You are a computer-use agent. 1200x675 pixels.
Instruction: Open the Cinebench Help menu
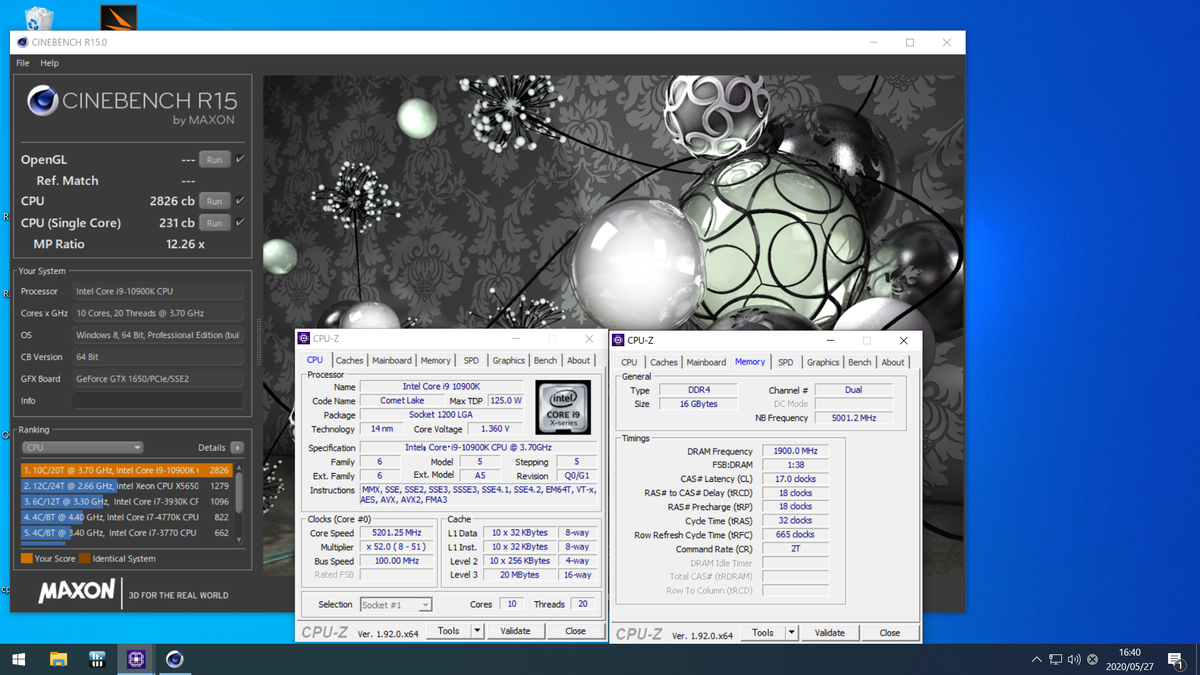(49, 63)
